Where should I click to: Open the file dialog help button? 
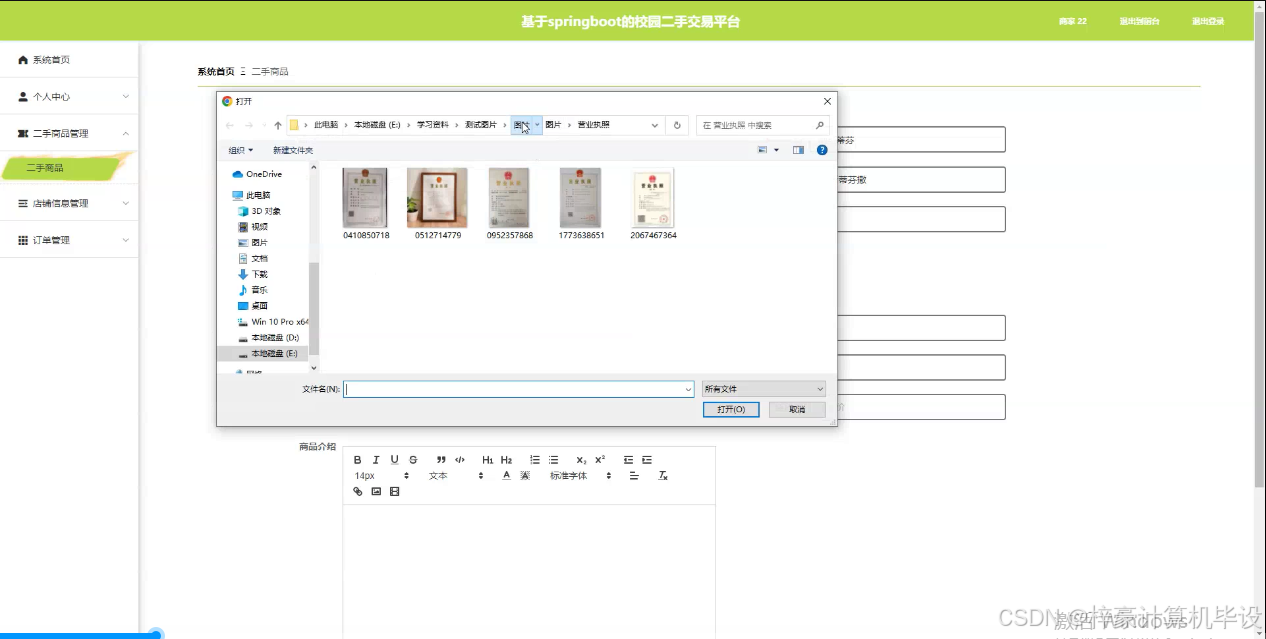(822, 150)
